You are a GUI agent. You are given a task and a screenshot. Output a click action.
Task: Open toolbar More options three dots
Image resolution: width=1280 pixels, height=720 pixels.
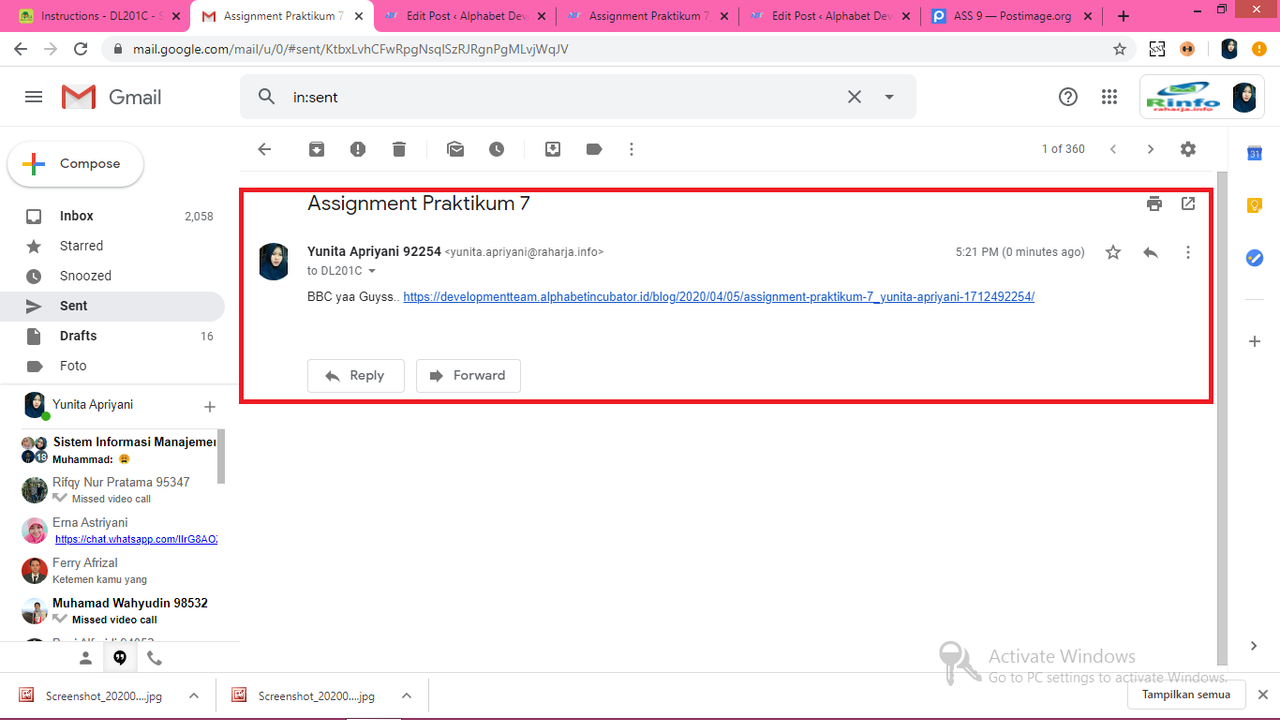pyautogui.click(x=631, y=149)
